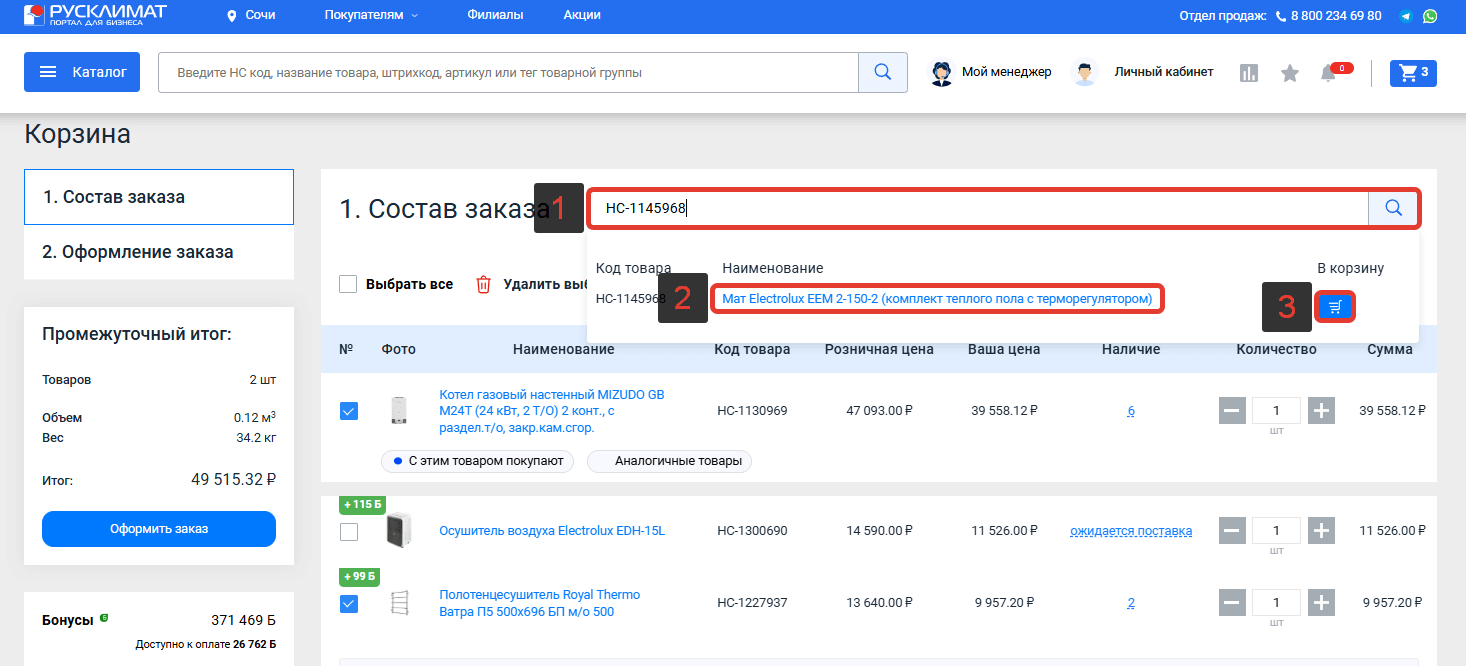Screen dimensions: 1466x666
Task: Click product code НС-1300690
Action: click(x=752, y=531)
